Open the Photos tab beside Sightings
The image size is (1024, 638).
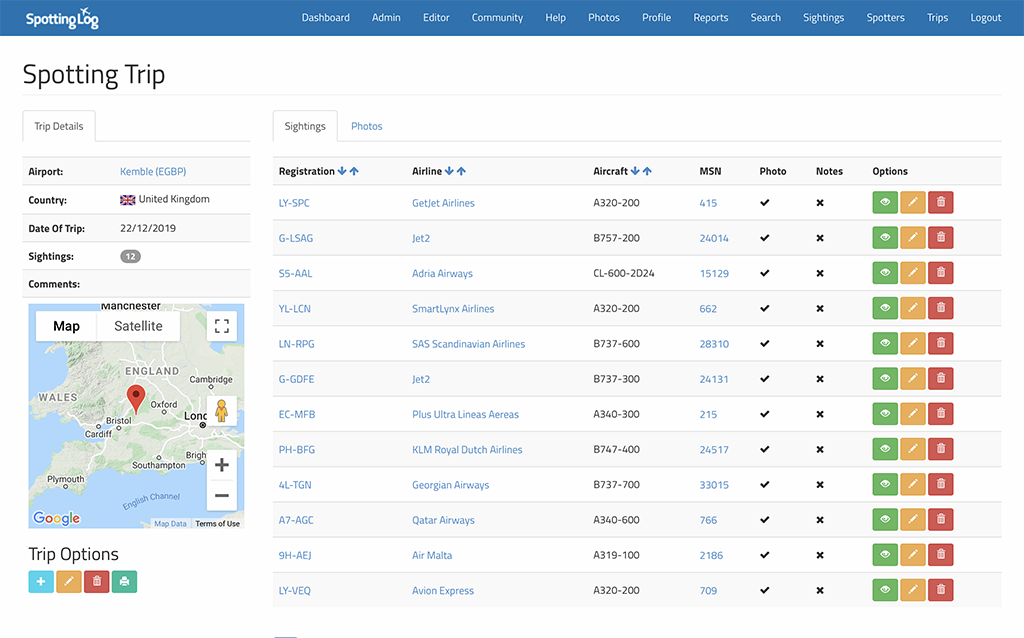(366, 126)
